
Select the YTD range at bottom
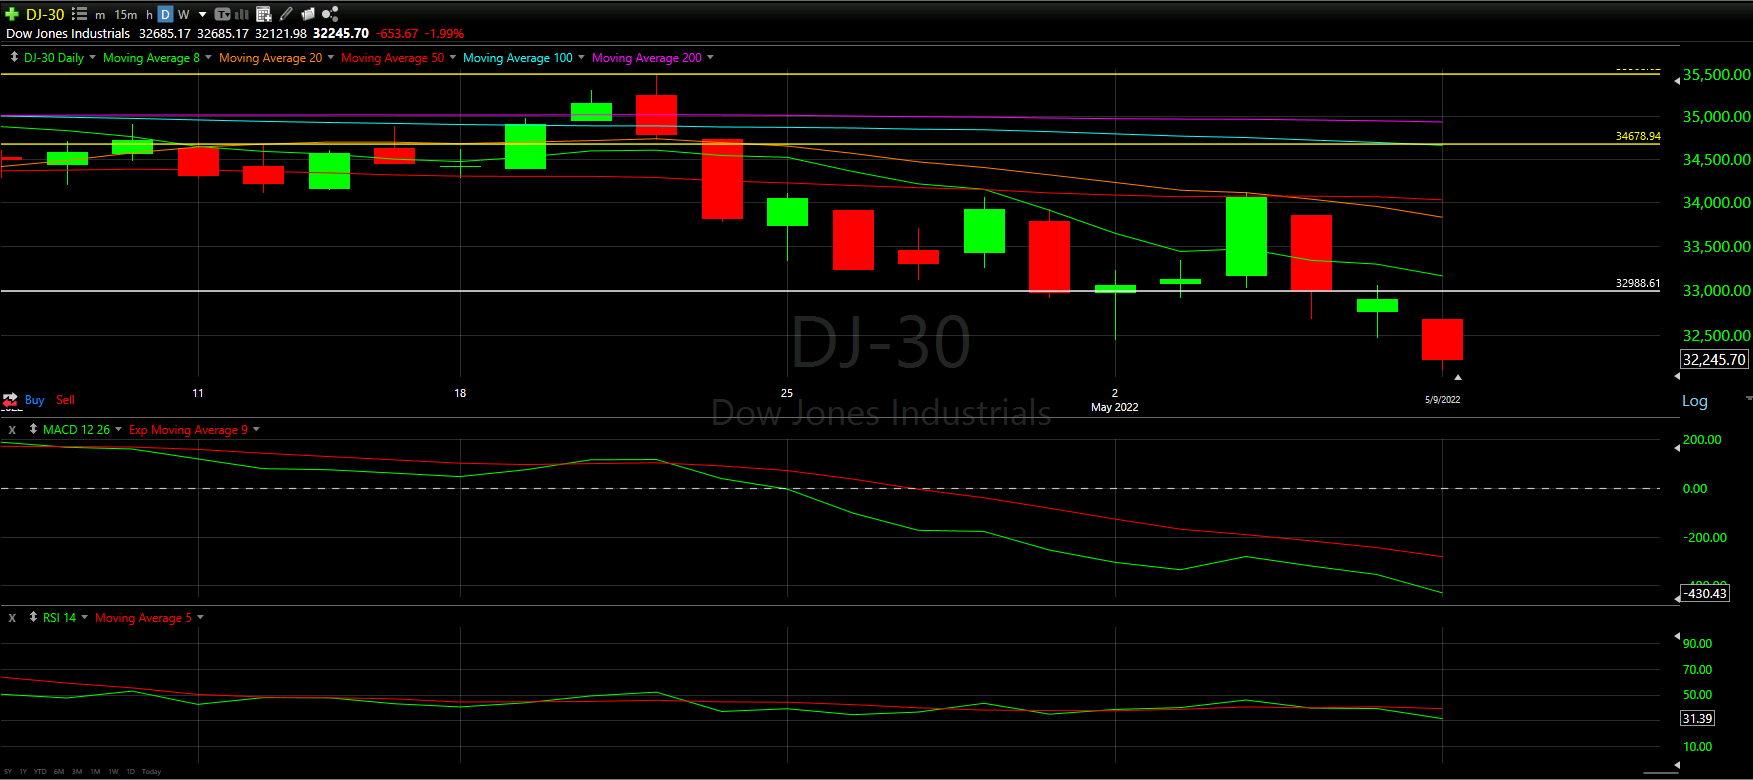(x=40, y=771)
